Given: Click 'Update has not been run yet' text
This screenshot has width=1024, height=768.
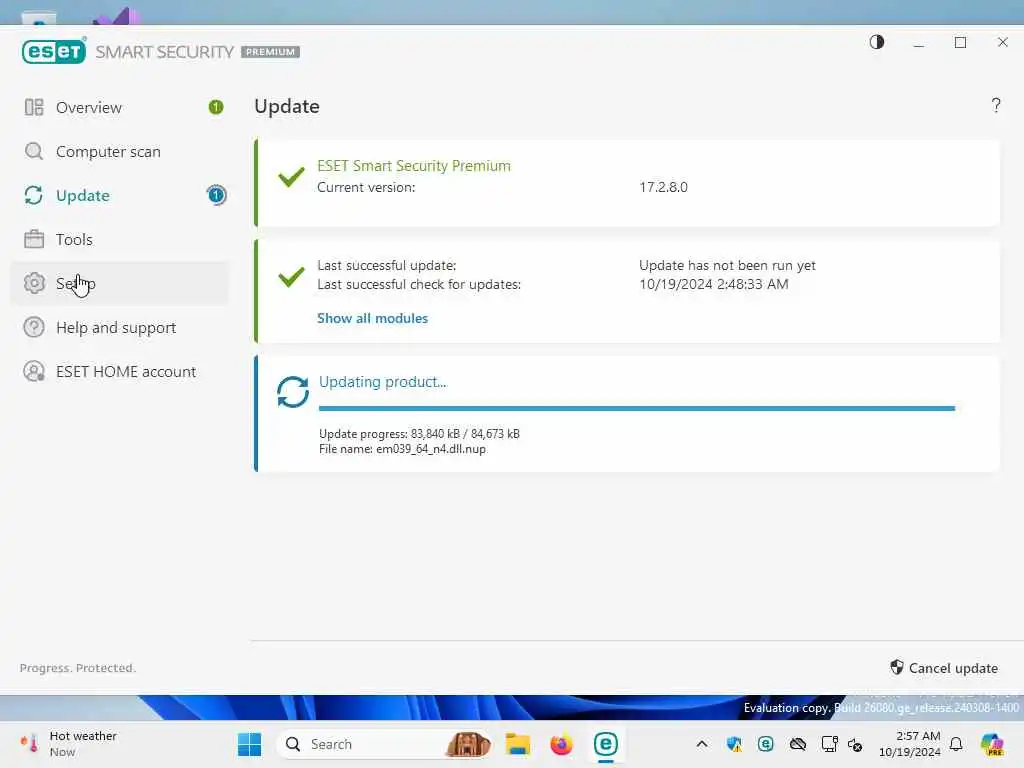Looking at the screenshot, I should coord(728,265).
